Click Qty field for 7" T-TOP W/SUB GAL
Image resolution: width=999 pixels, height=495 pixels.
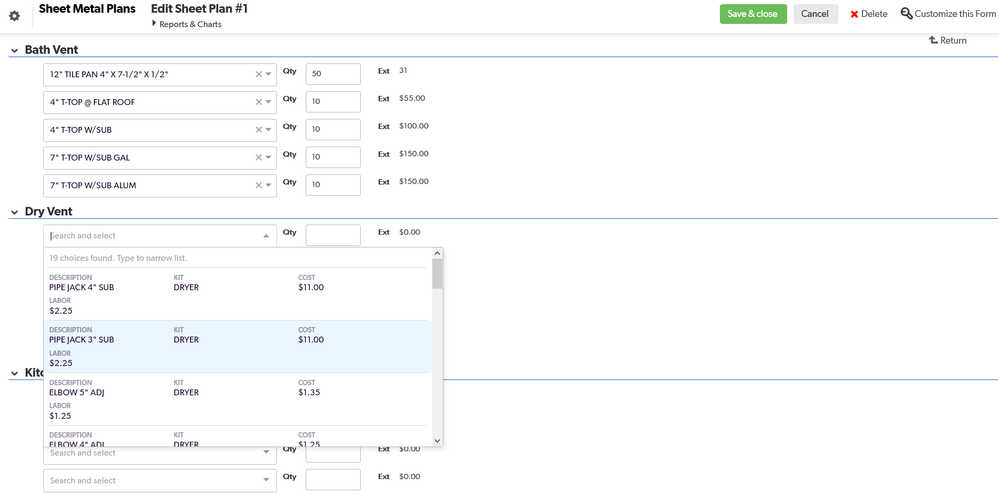(333, 157)
